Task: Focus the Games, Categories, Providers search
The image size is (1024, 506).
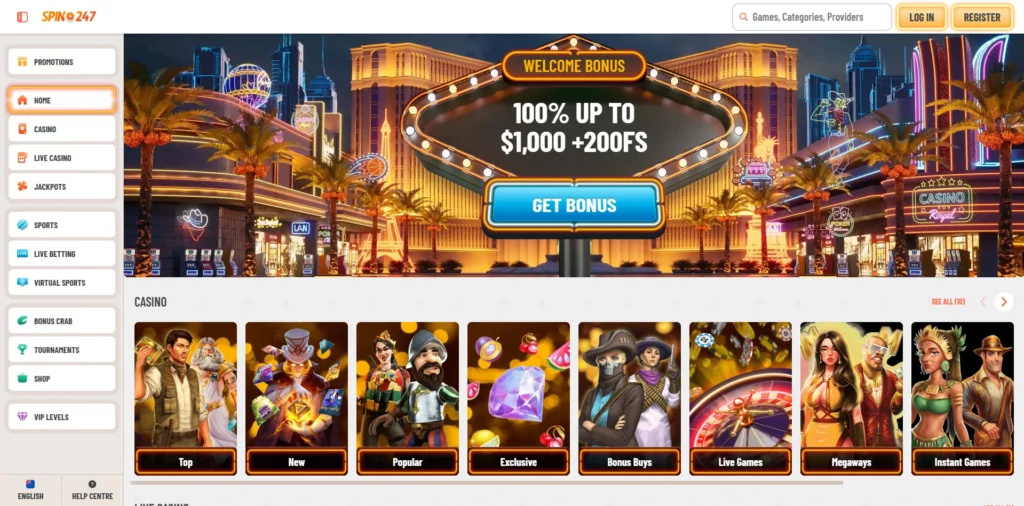Action: click(x=812, y=17)
